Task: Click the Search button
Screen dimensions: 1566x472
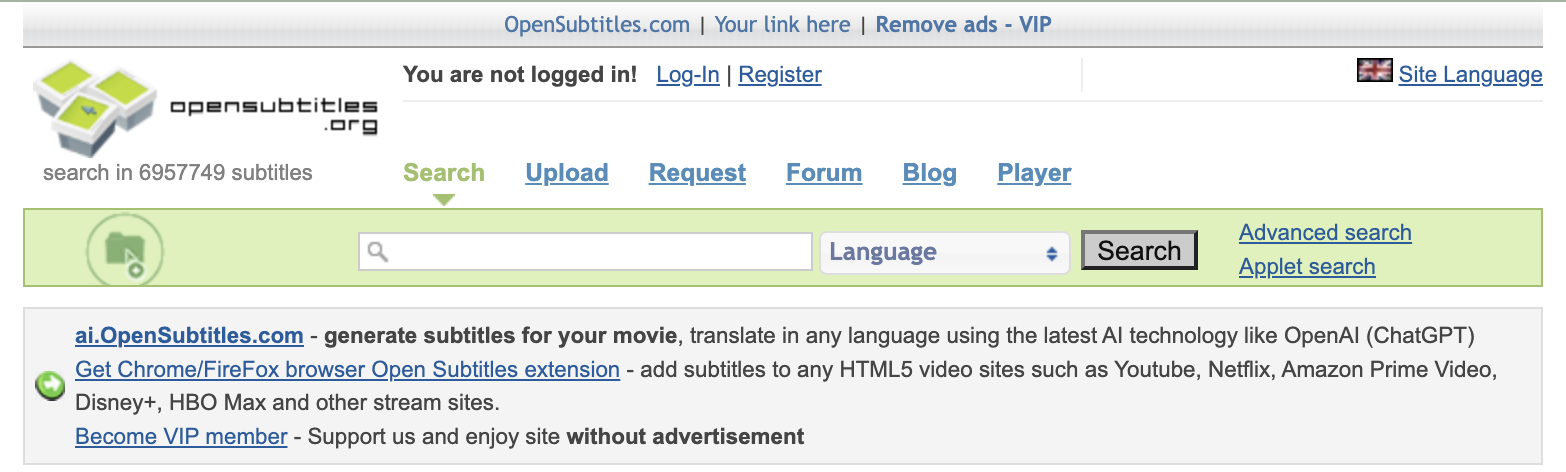Action: (x=1139, y=251)
